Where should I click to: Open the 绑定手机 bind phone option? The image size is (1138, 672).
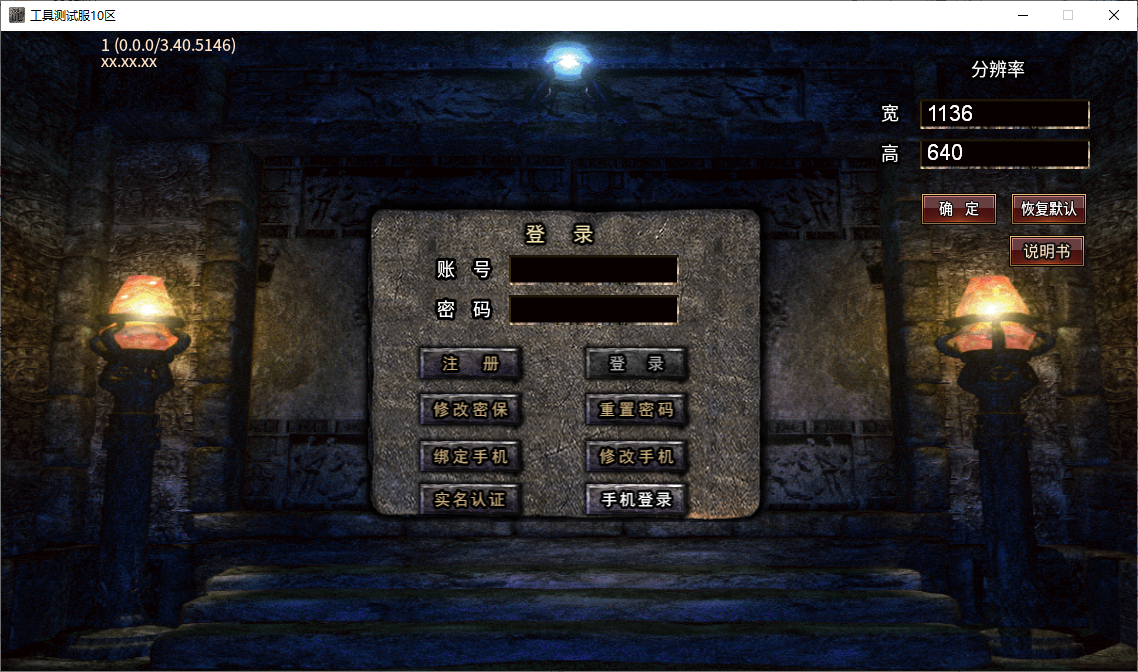coord(470,456)
